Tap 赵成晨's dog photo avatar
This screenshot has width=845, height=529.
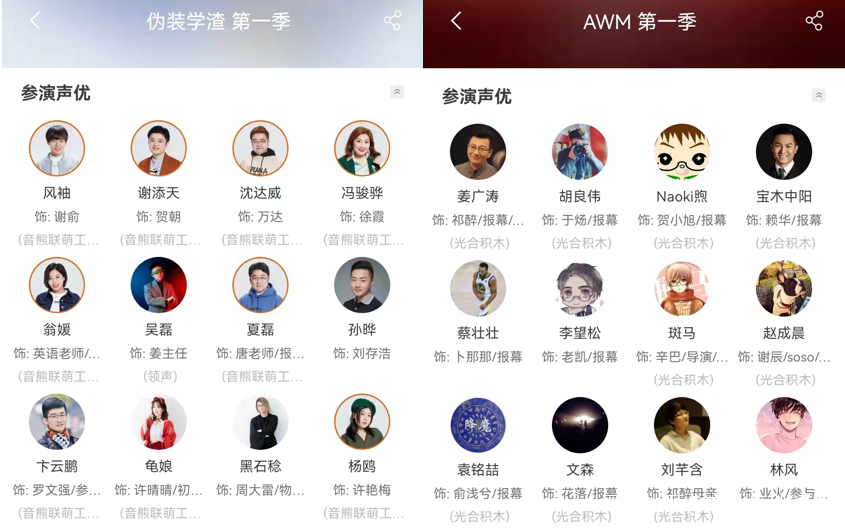(x=784, y=289)
